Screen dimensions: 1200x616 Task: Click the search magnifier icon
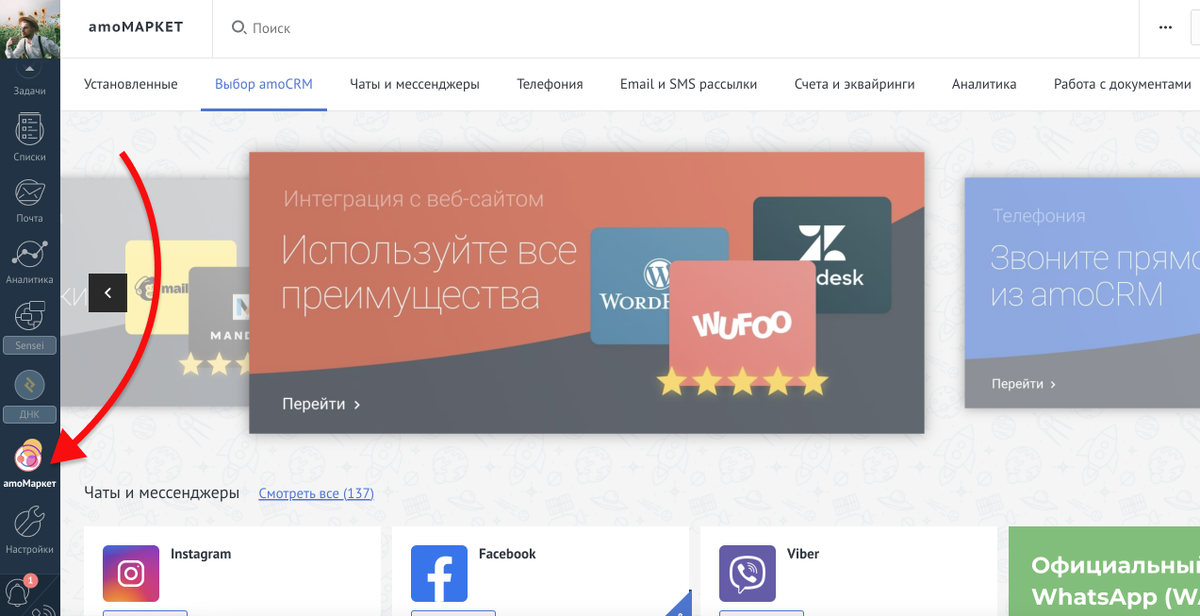(239, 28)
